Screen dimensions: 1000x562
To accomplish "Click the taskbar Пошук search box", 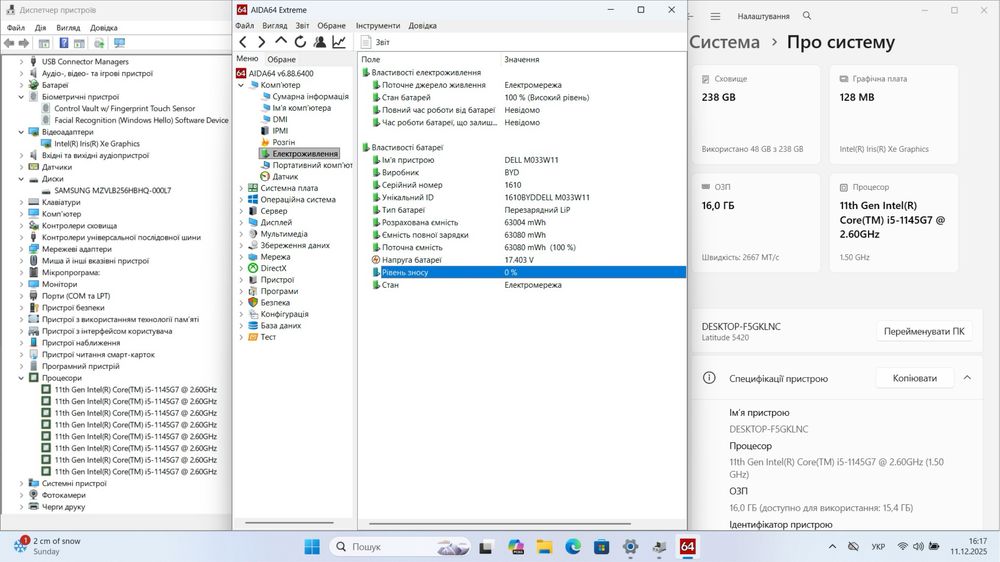I will pos(401,547).
